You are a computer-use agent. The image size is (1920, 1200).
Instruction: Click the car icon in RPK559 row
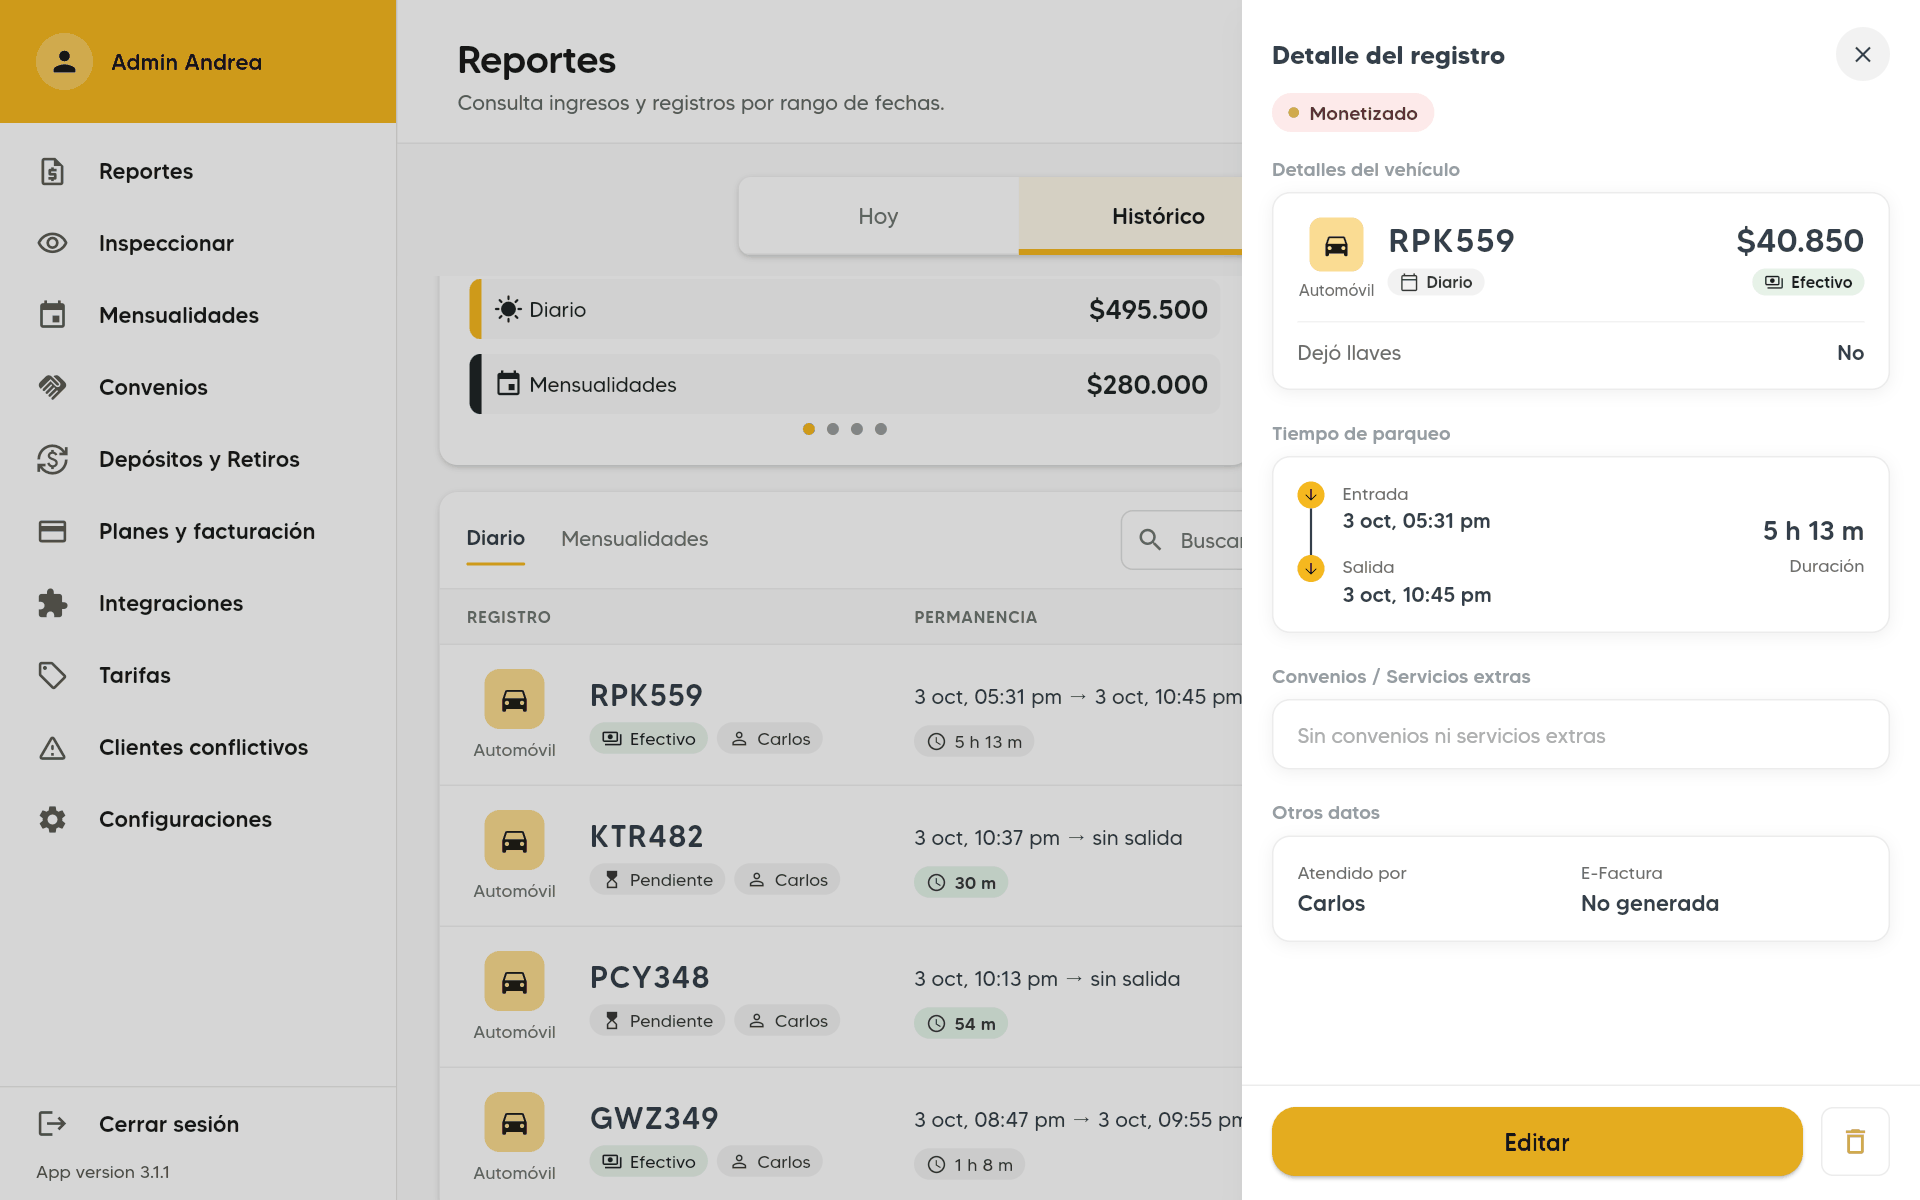514,699
